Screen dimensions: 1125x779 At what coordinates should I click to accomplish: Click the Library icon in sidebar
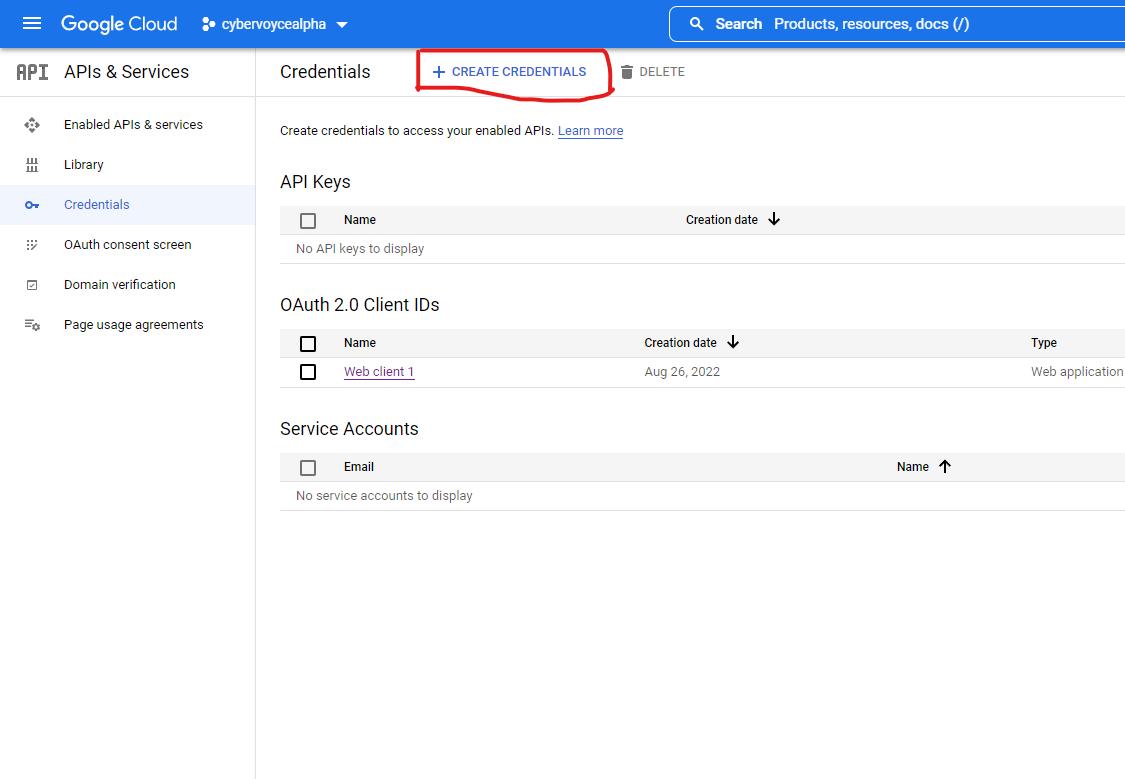tap(32, 165)
